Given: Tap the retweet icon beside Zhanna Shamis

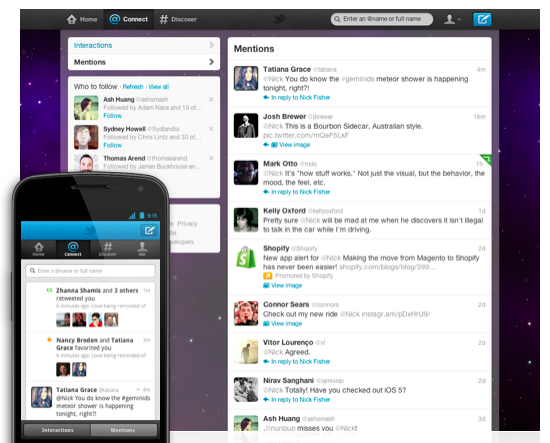Looking at the screenshot, I should click(x=49, y=290).
